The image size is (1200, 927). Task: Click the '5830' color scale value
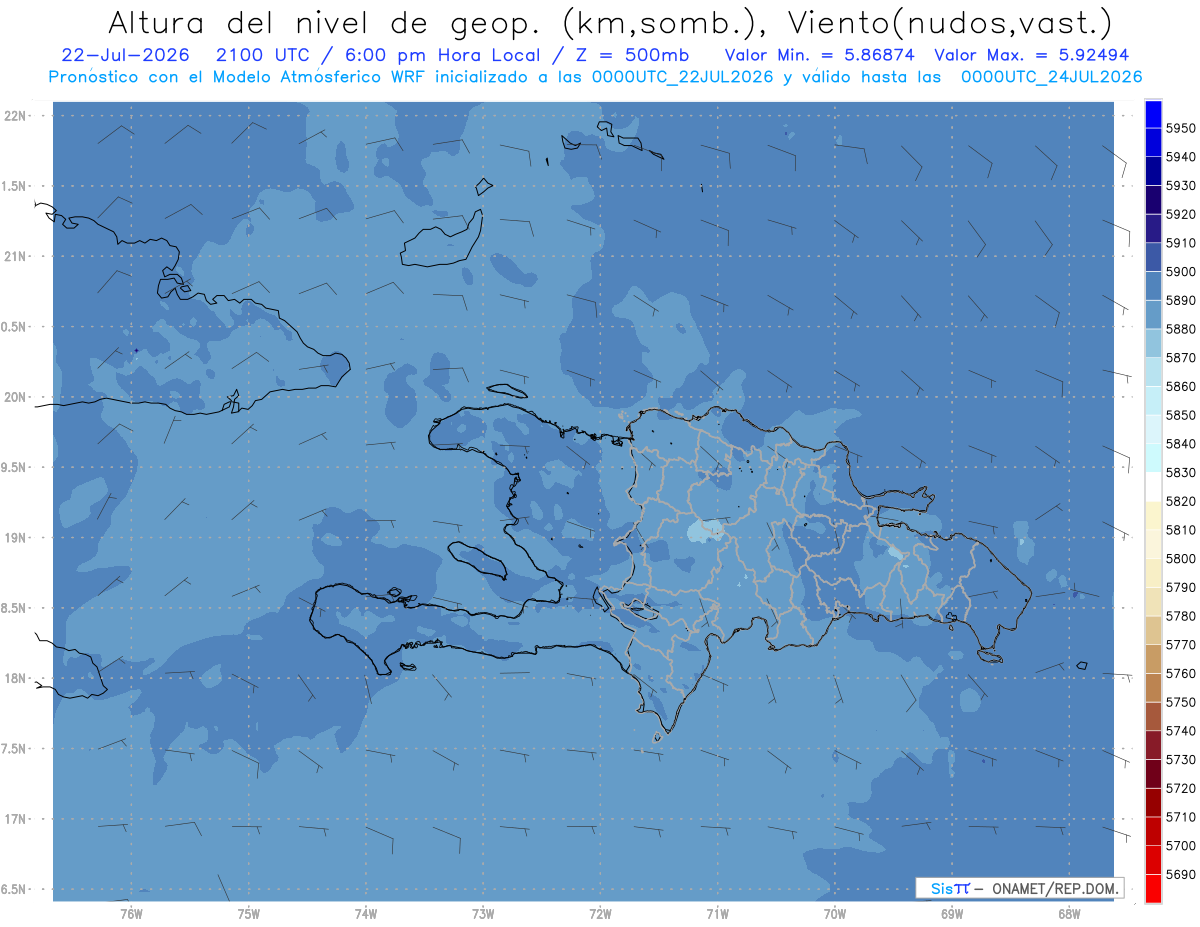1181,473
